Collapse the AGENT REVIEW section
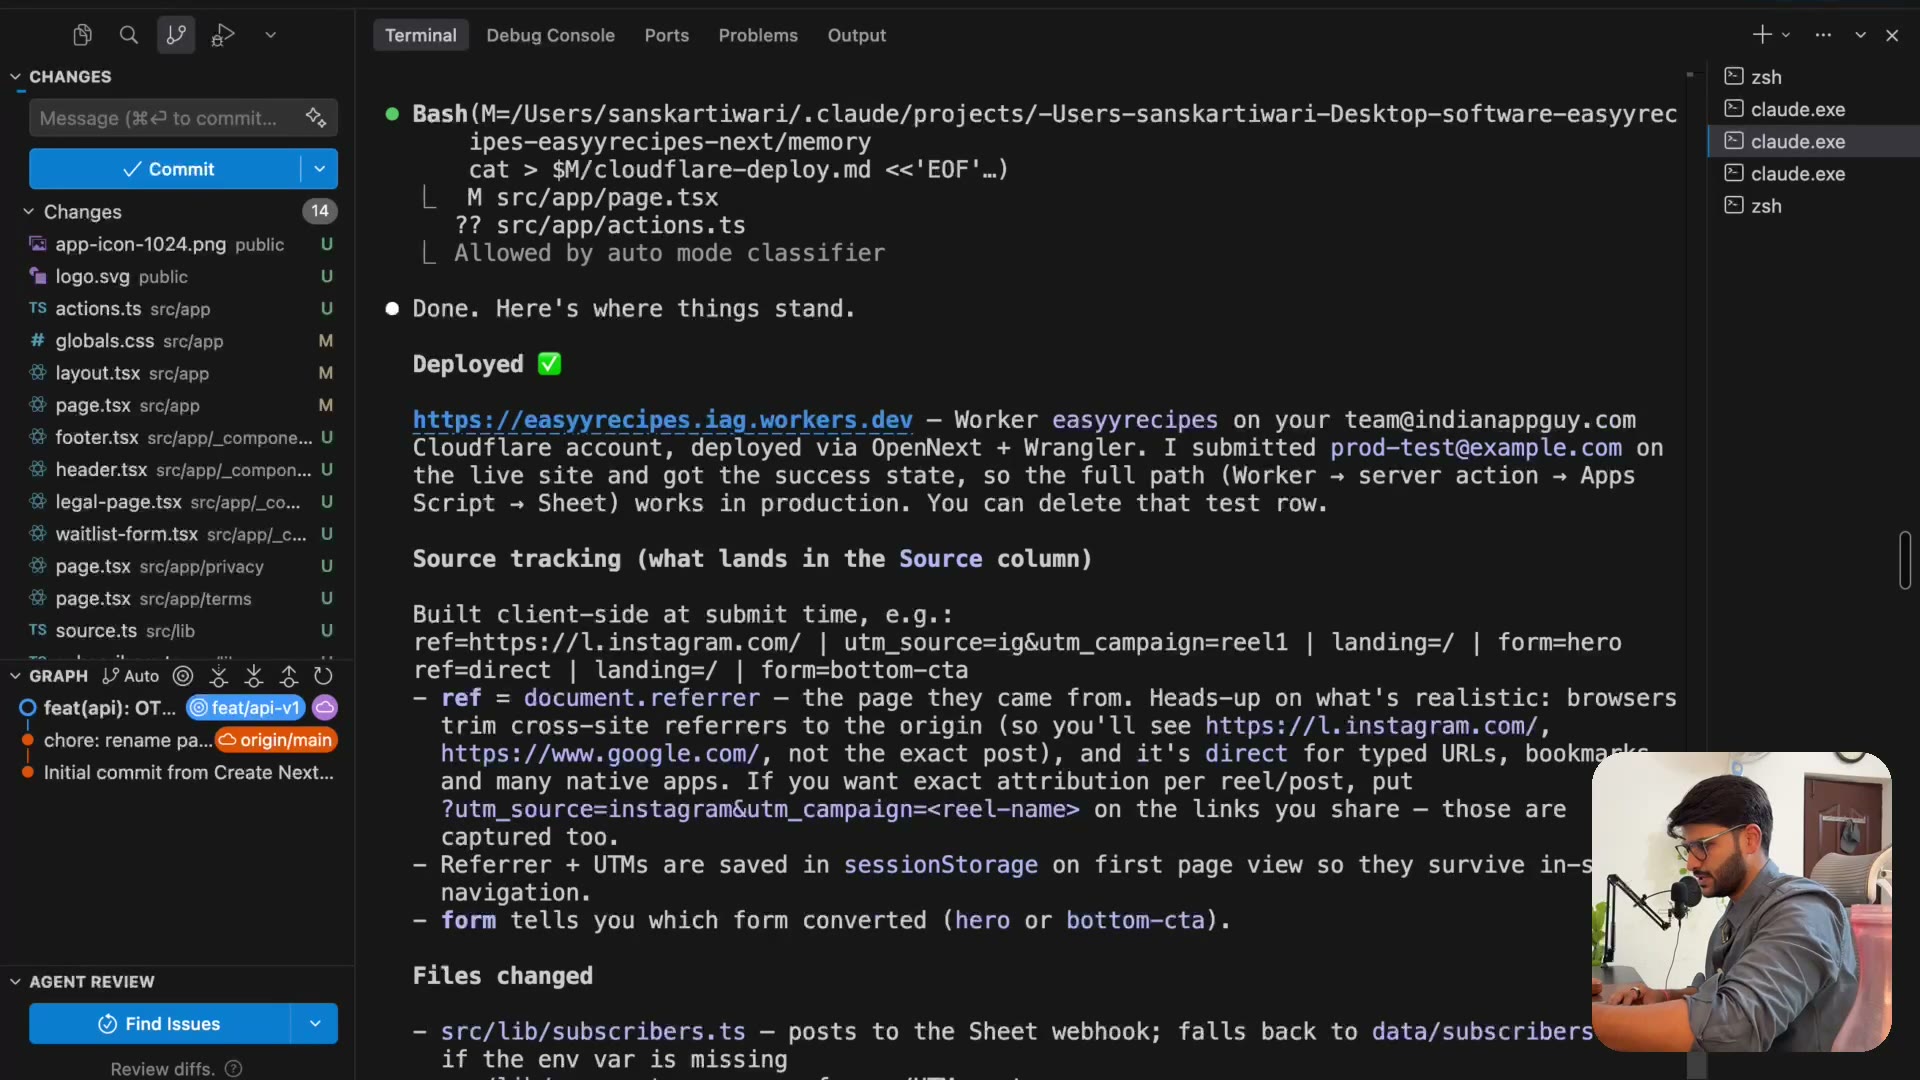1920x1080 pixels. click(16, 982)
